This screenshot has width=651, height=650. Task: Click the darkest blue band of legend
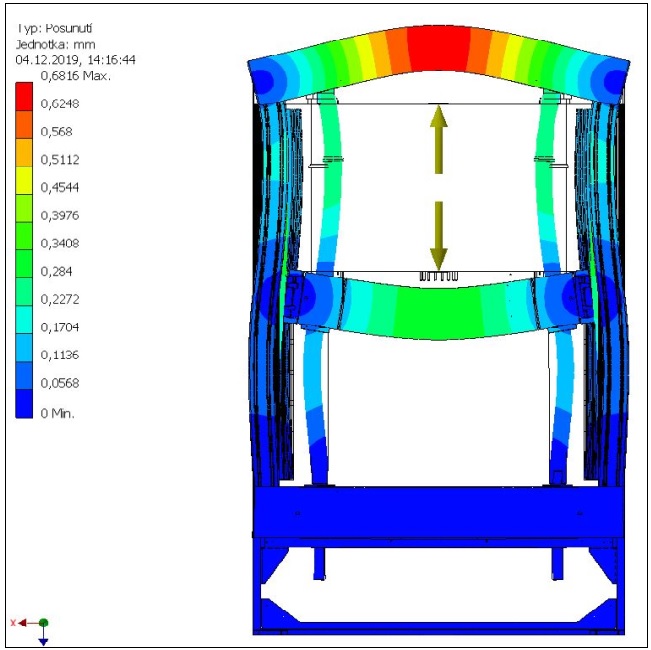24,403
